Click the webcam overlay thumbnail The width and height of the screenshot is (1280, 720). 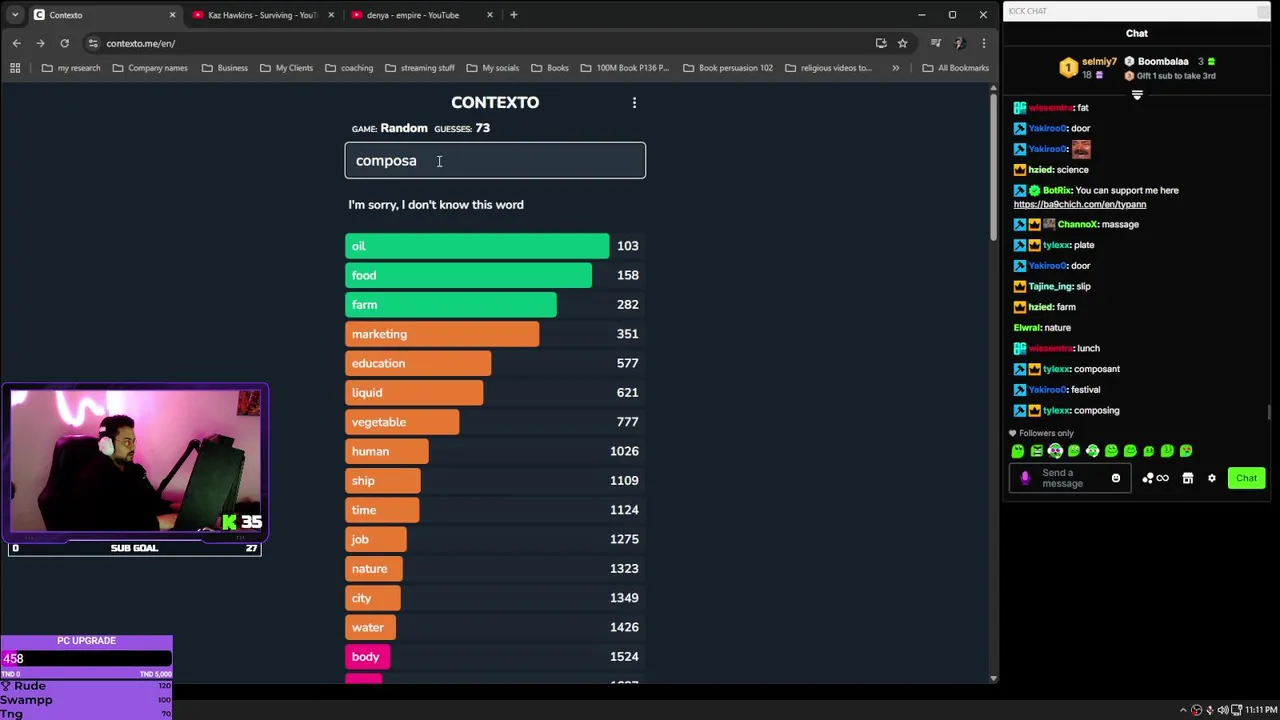(x=135, y=461)
